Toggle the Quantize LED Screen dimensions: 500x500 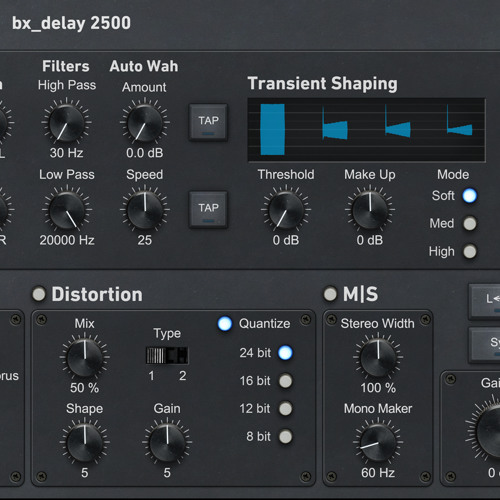pyautogui.click(x=225, y=324)
